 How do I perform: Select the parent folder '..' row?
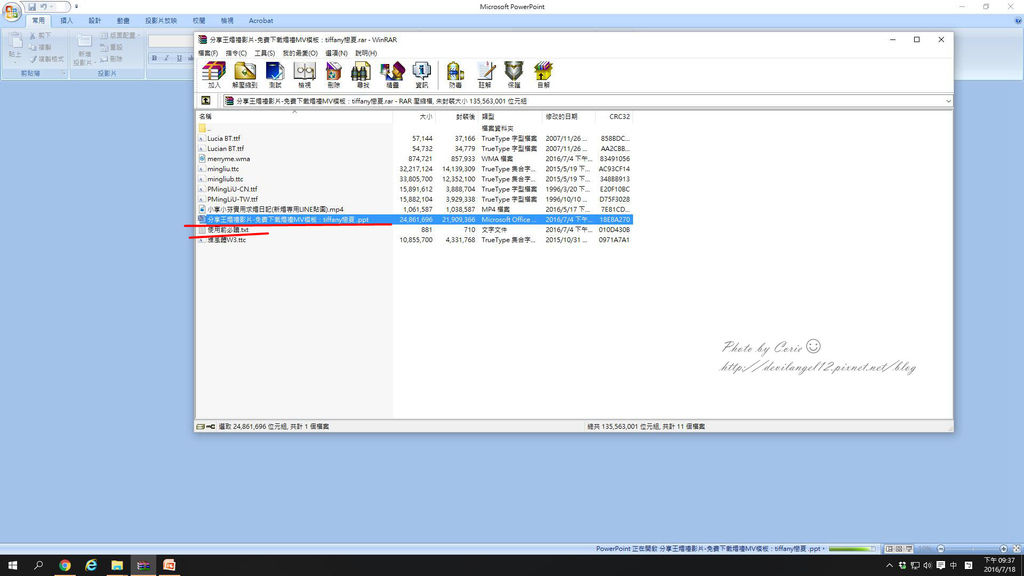pos(415,128)
